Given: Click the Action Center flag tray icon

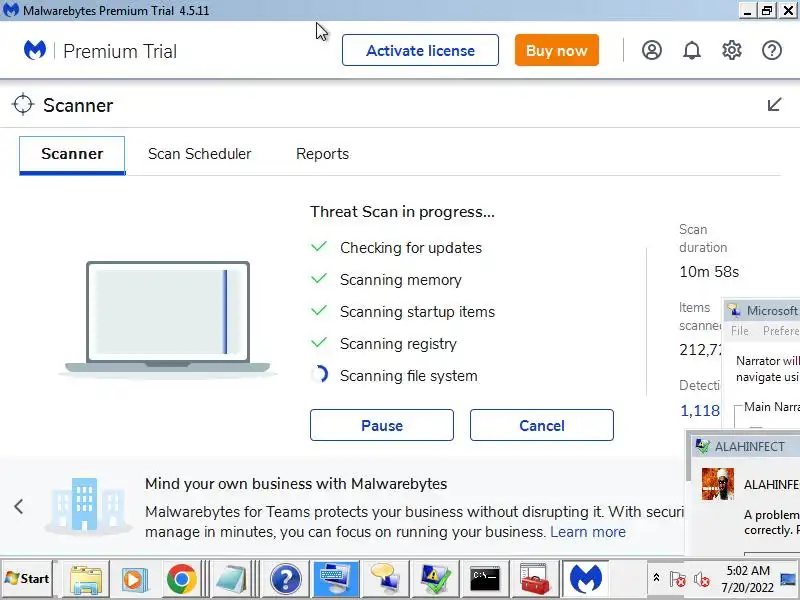Looking at the screenshot, I should tap(678, 580).
